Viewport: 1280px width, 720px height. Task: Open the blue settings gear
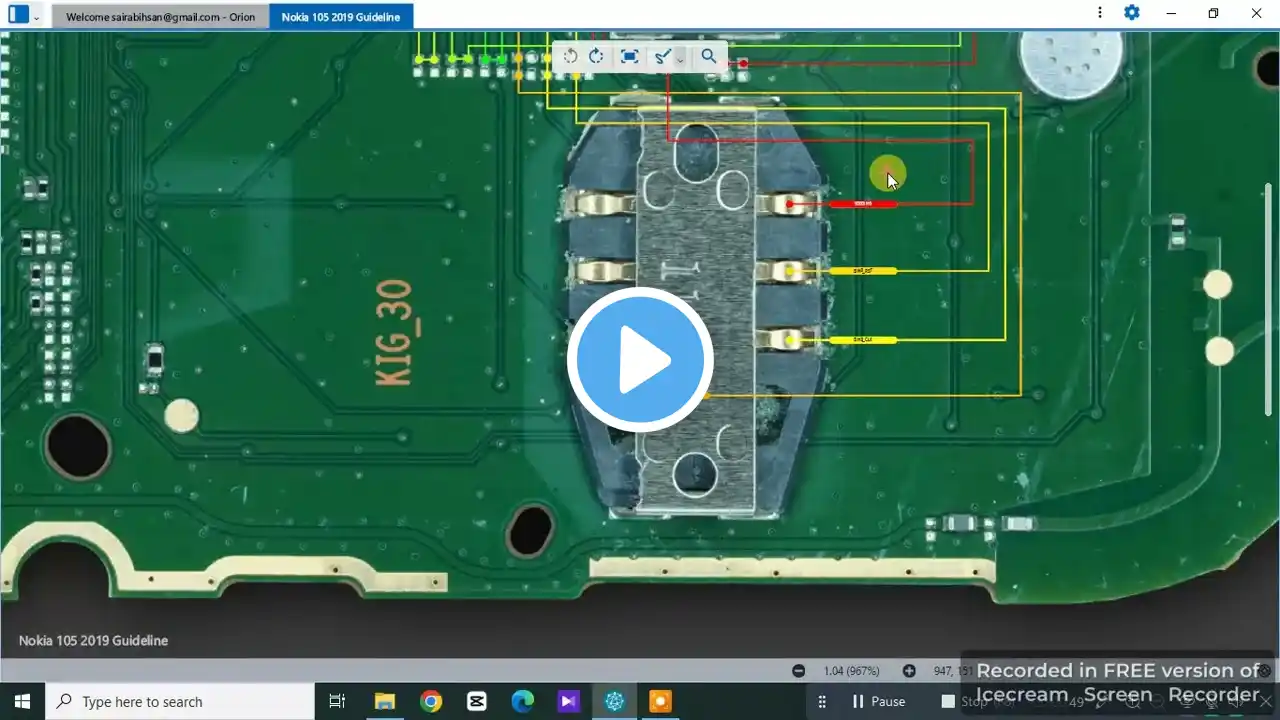(x=1131, y=13)
